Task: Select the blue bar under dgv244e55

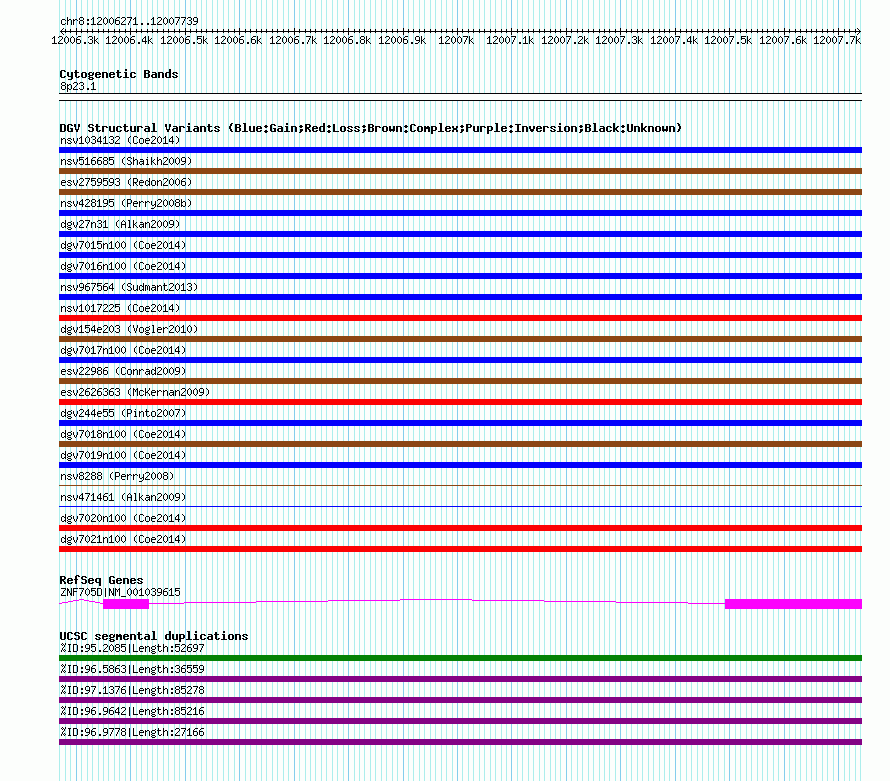Action: (x=460, y=423)
